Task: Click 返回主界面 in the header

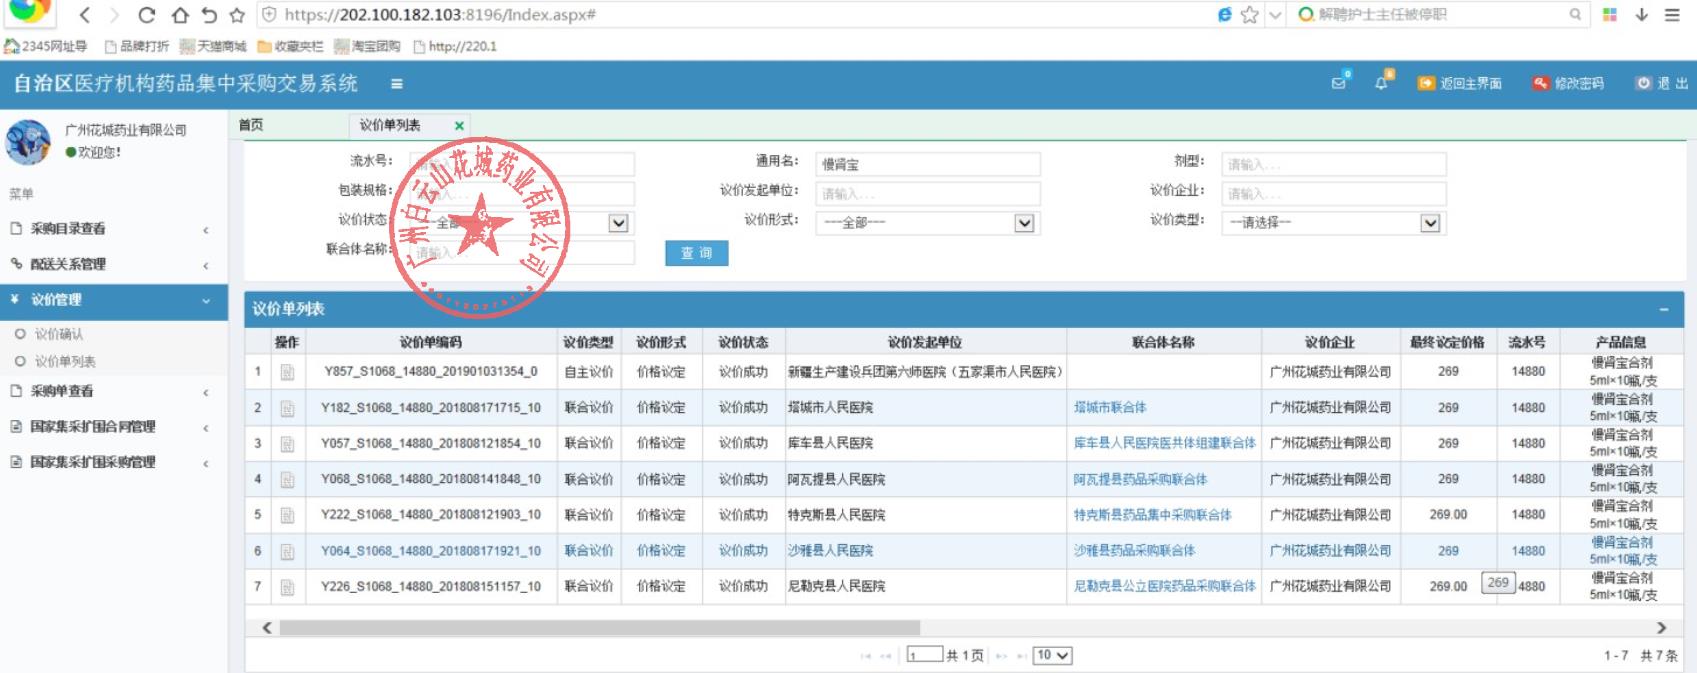Action: [x=1460, y=84]
